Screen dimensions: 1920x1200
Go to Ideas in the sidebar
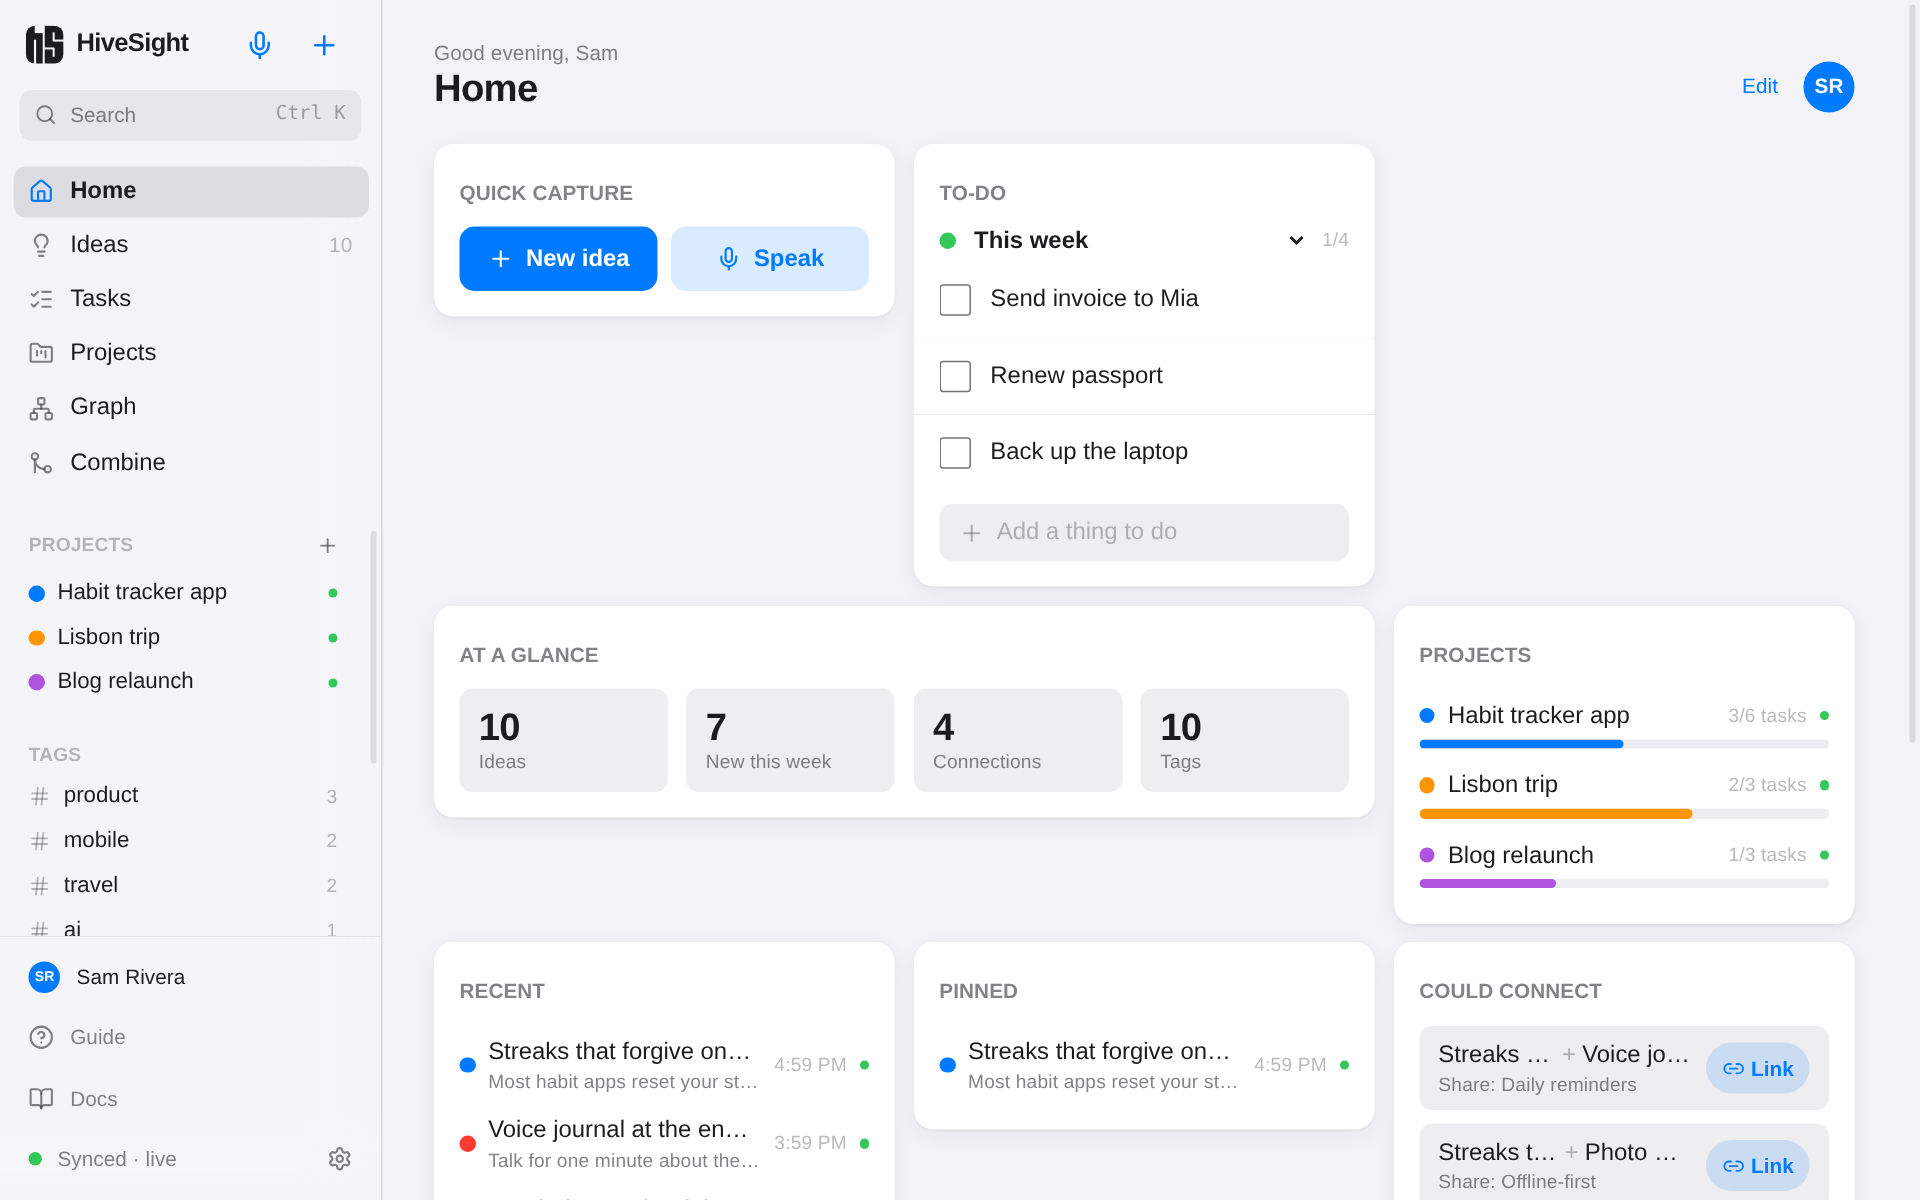pos(191,245)
